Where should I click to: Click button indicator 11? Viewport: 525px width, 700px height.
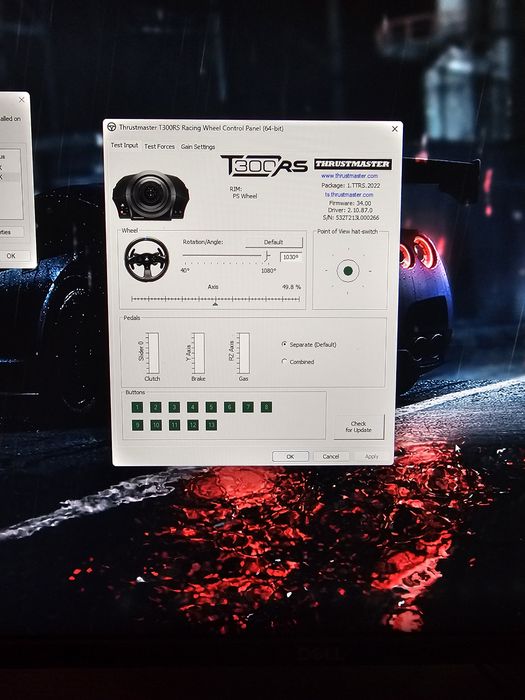(x=175, y=425)
